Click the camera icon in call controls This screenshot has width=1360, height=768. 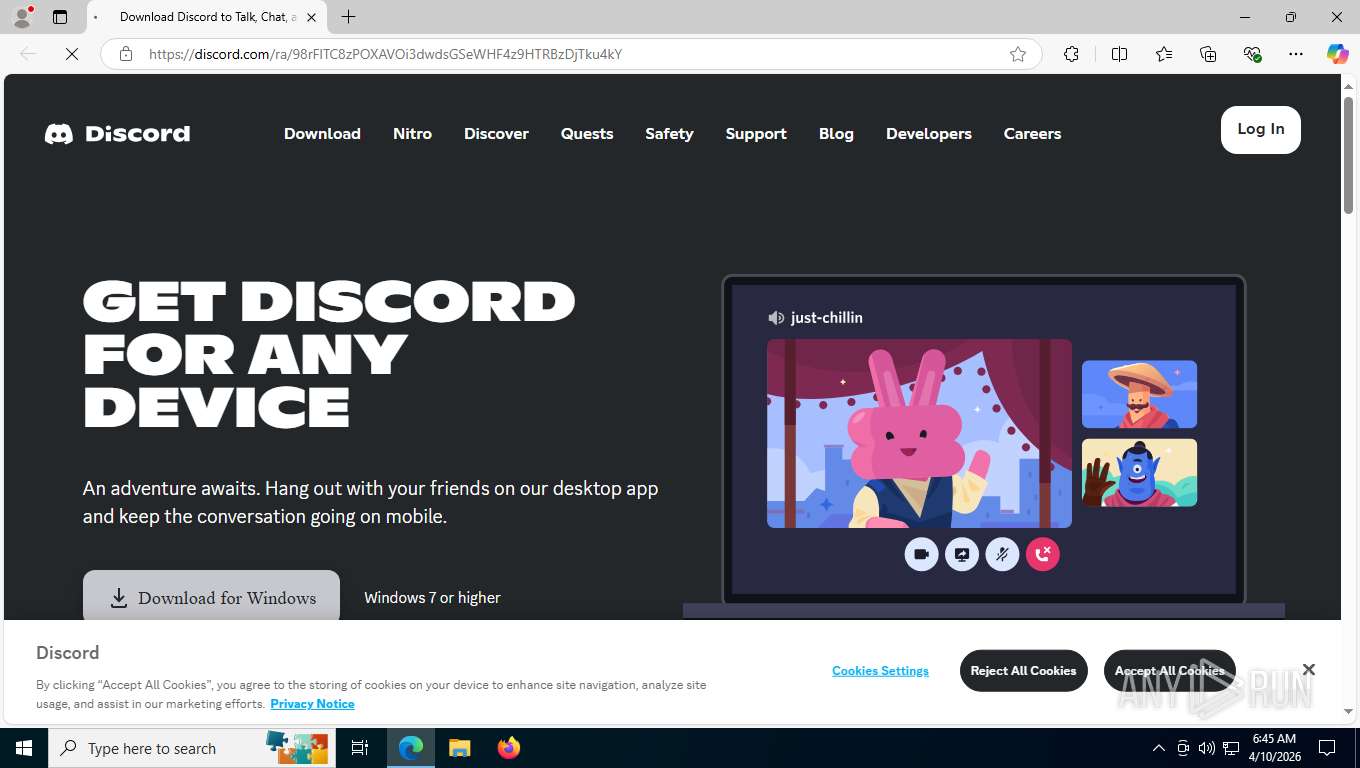(921, 554)
